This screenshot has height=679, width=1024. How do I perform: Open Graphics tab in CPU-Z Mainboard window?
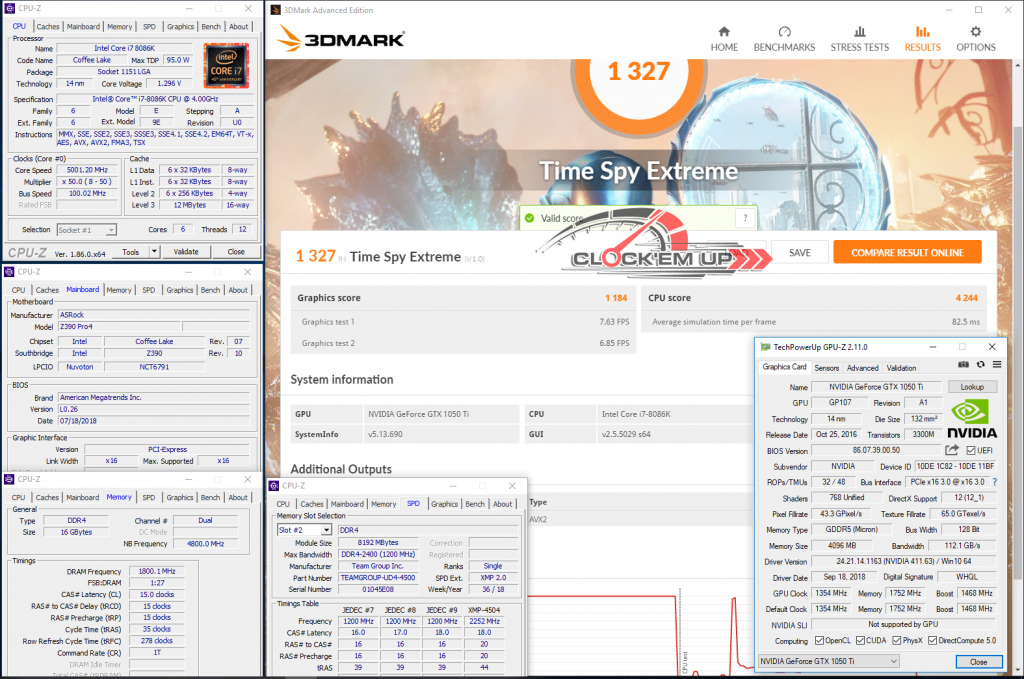pyautogui.click(x=180, y=290)
